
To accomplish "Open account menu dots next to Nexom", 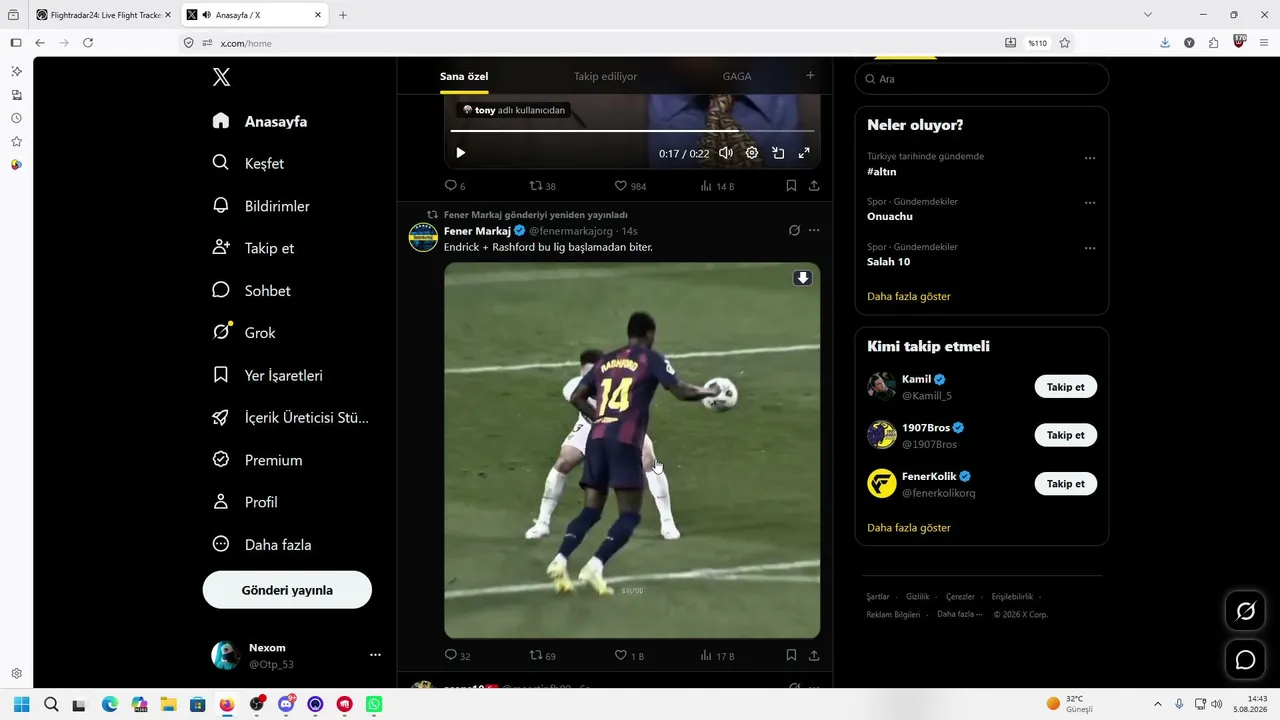I will [375, 655].
